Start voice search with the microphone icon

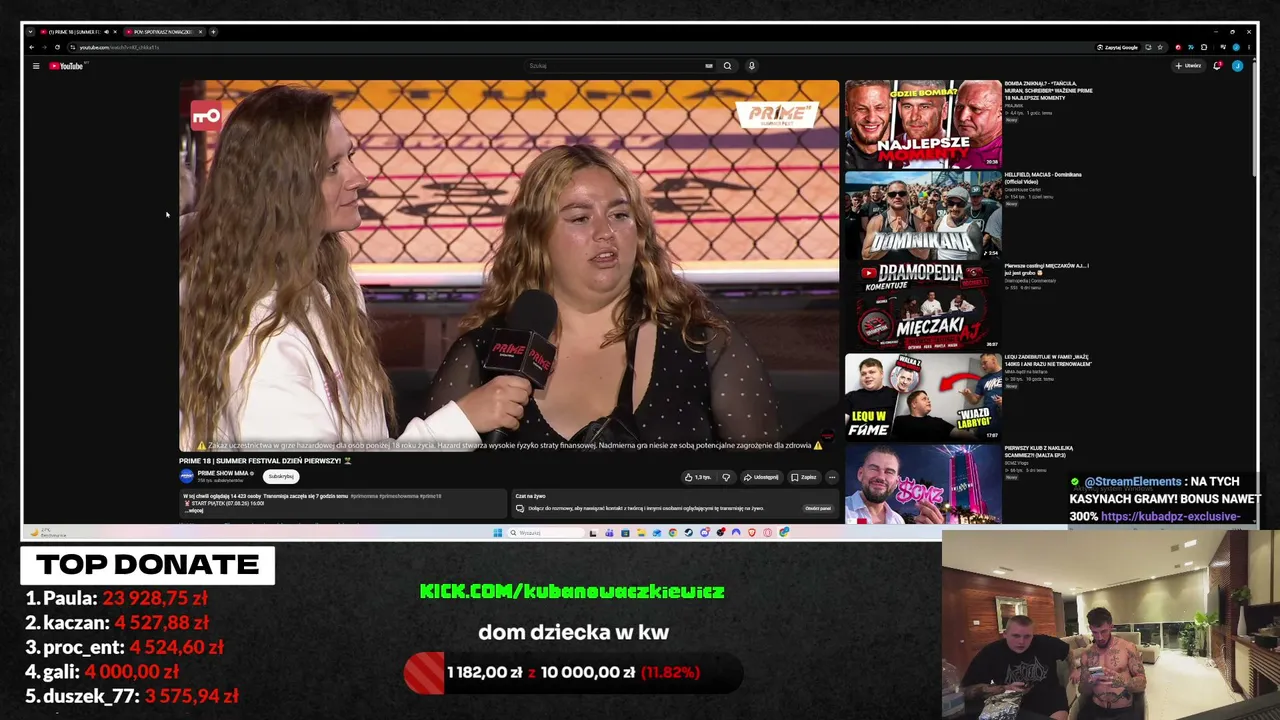point(752,66)
